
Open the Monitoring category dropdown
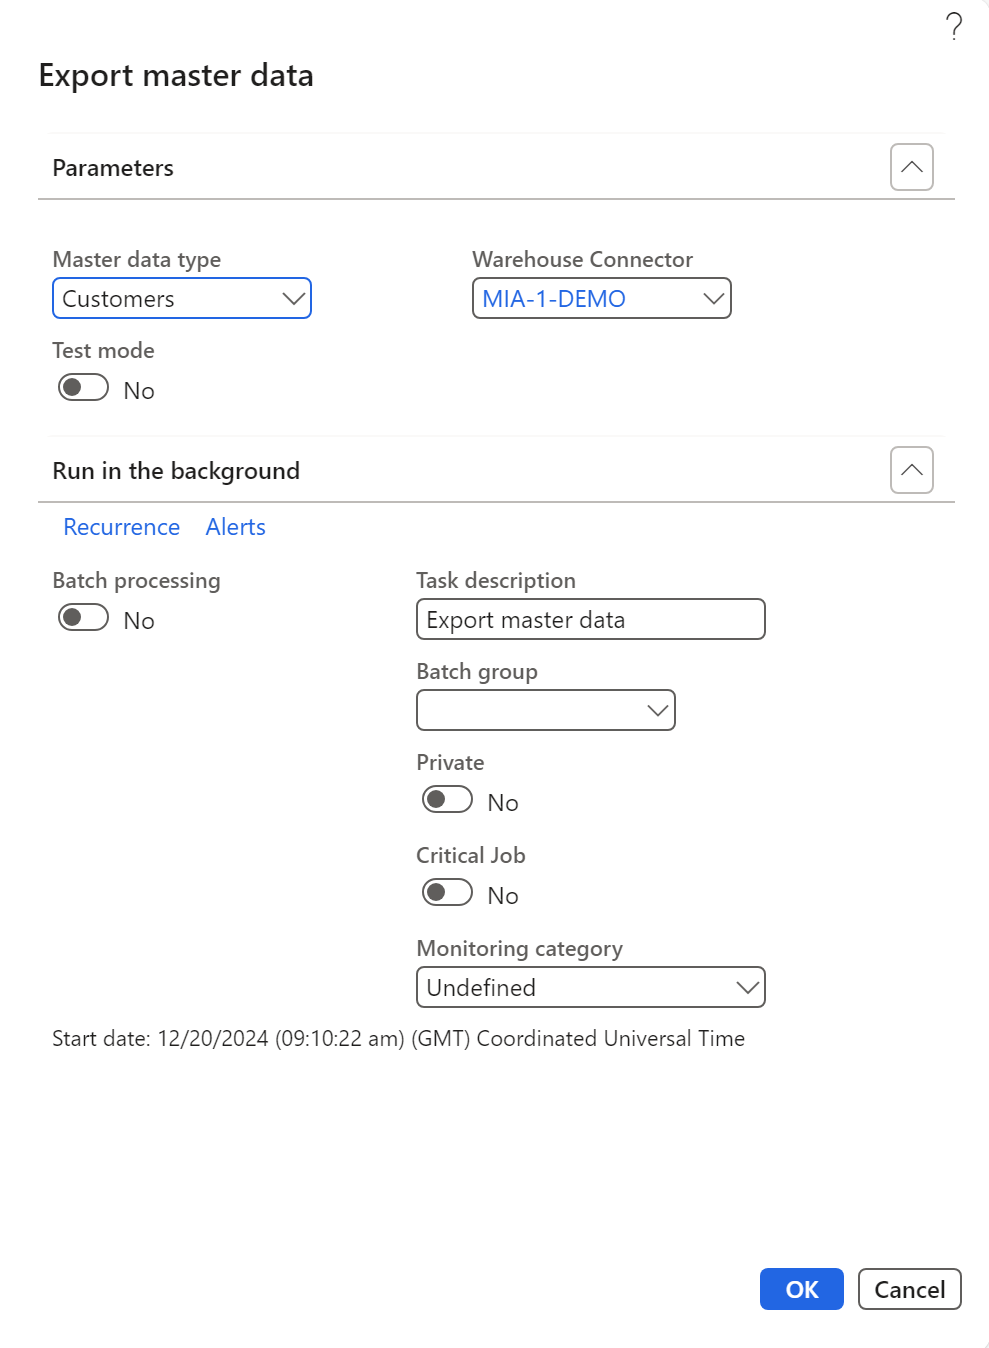click(747, 988)
